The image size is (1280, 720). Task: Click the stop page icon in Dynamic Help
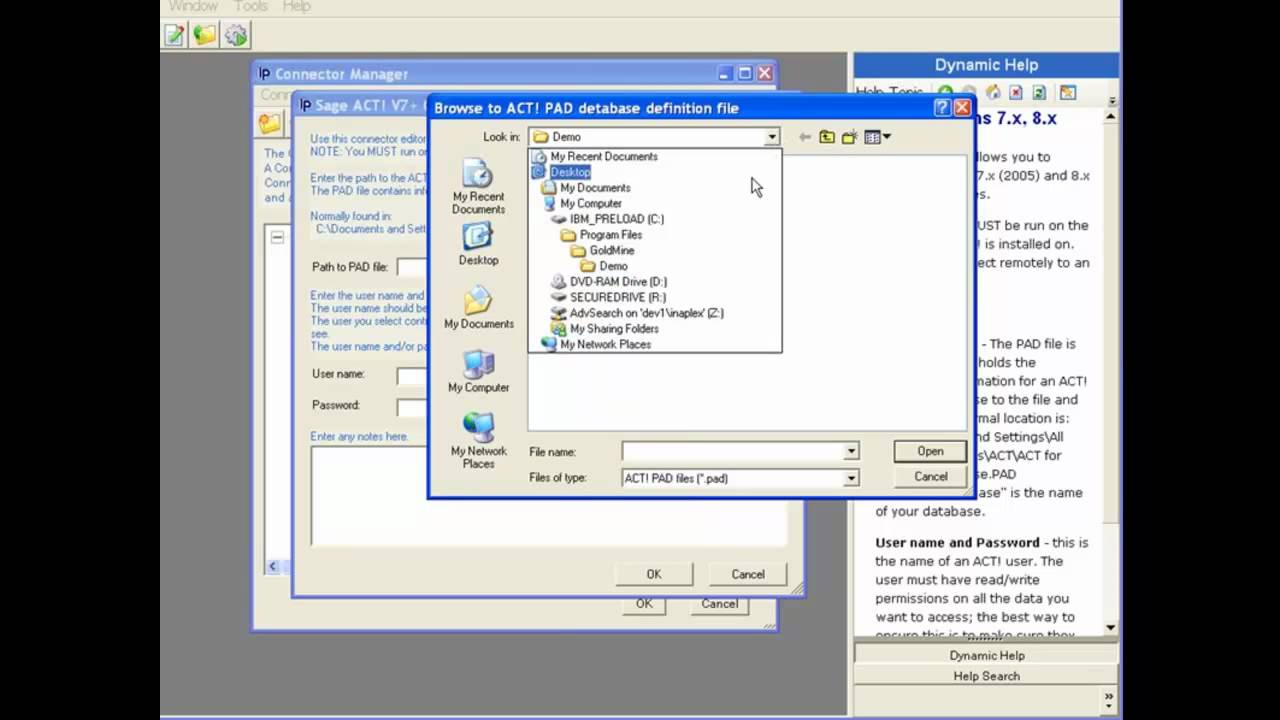(x=1016, y=92)
